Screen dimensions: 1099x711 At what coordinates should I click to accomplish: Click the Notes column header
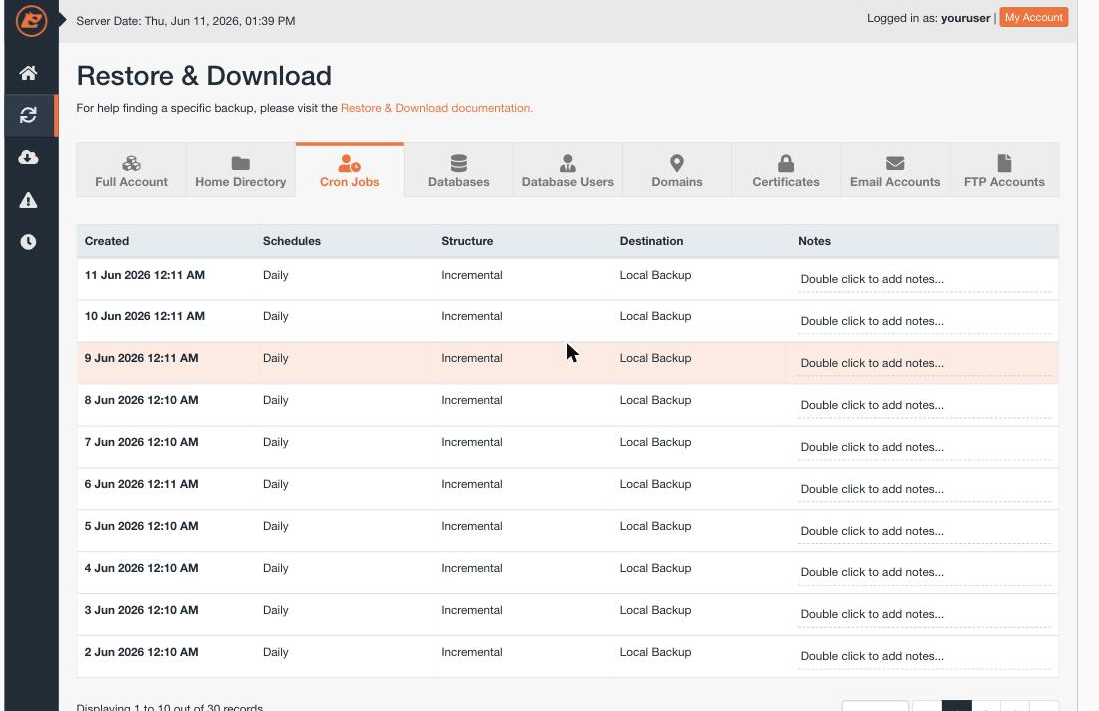pos(814,241)
